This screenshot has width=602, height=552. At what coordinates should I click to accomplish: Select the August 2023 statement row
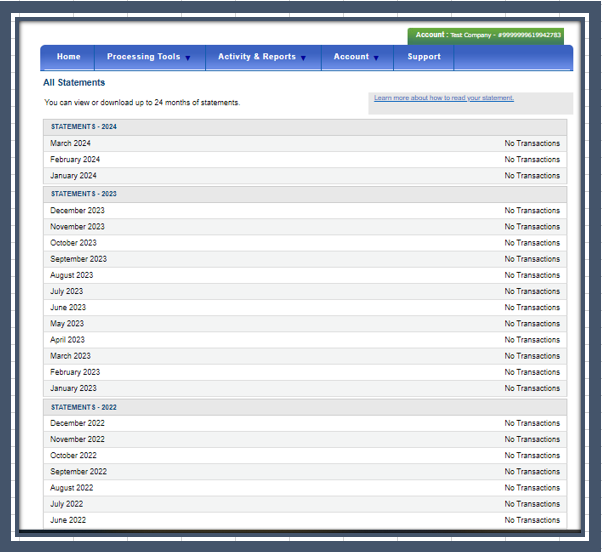(x=305, y=275)
